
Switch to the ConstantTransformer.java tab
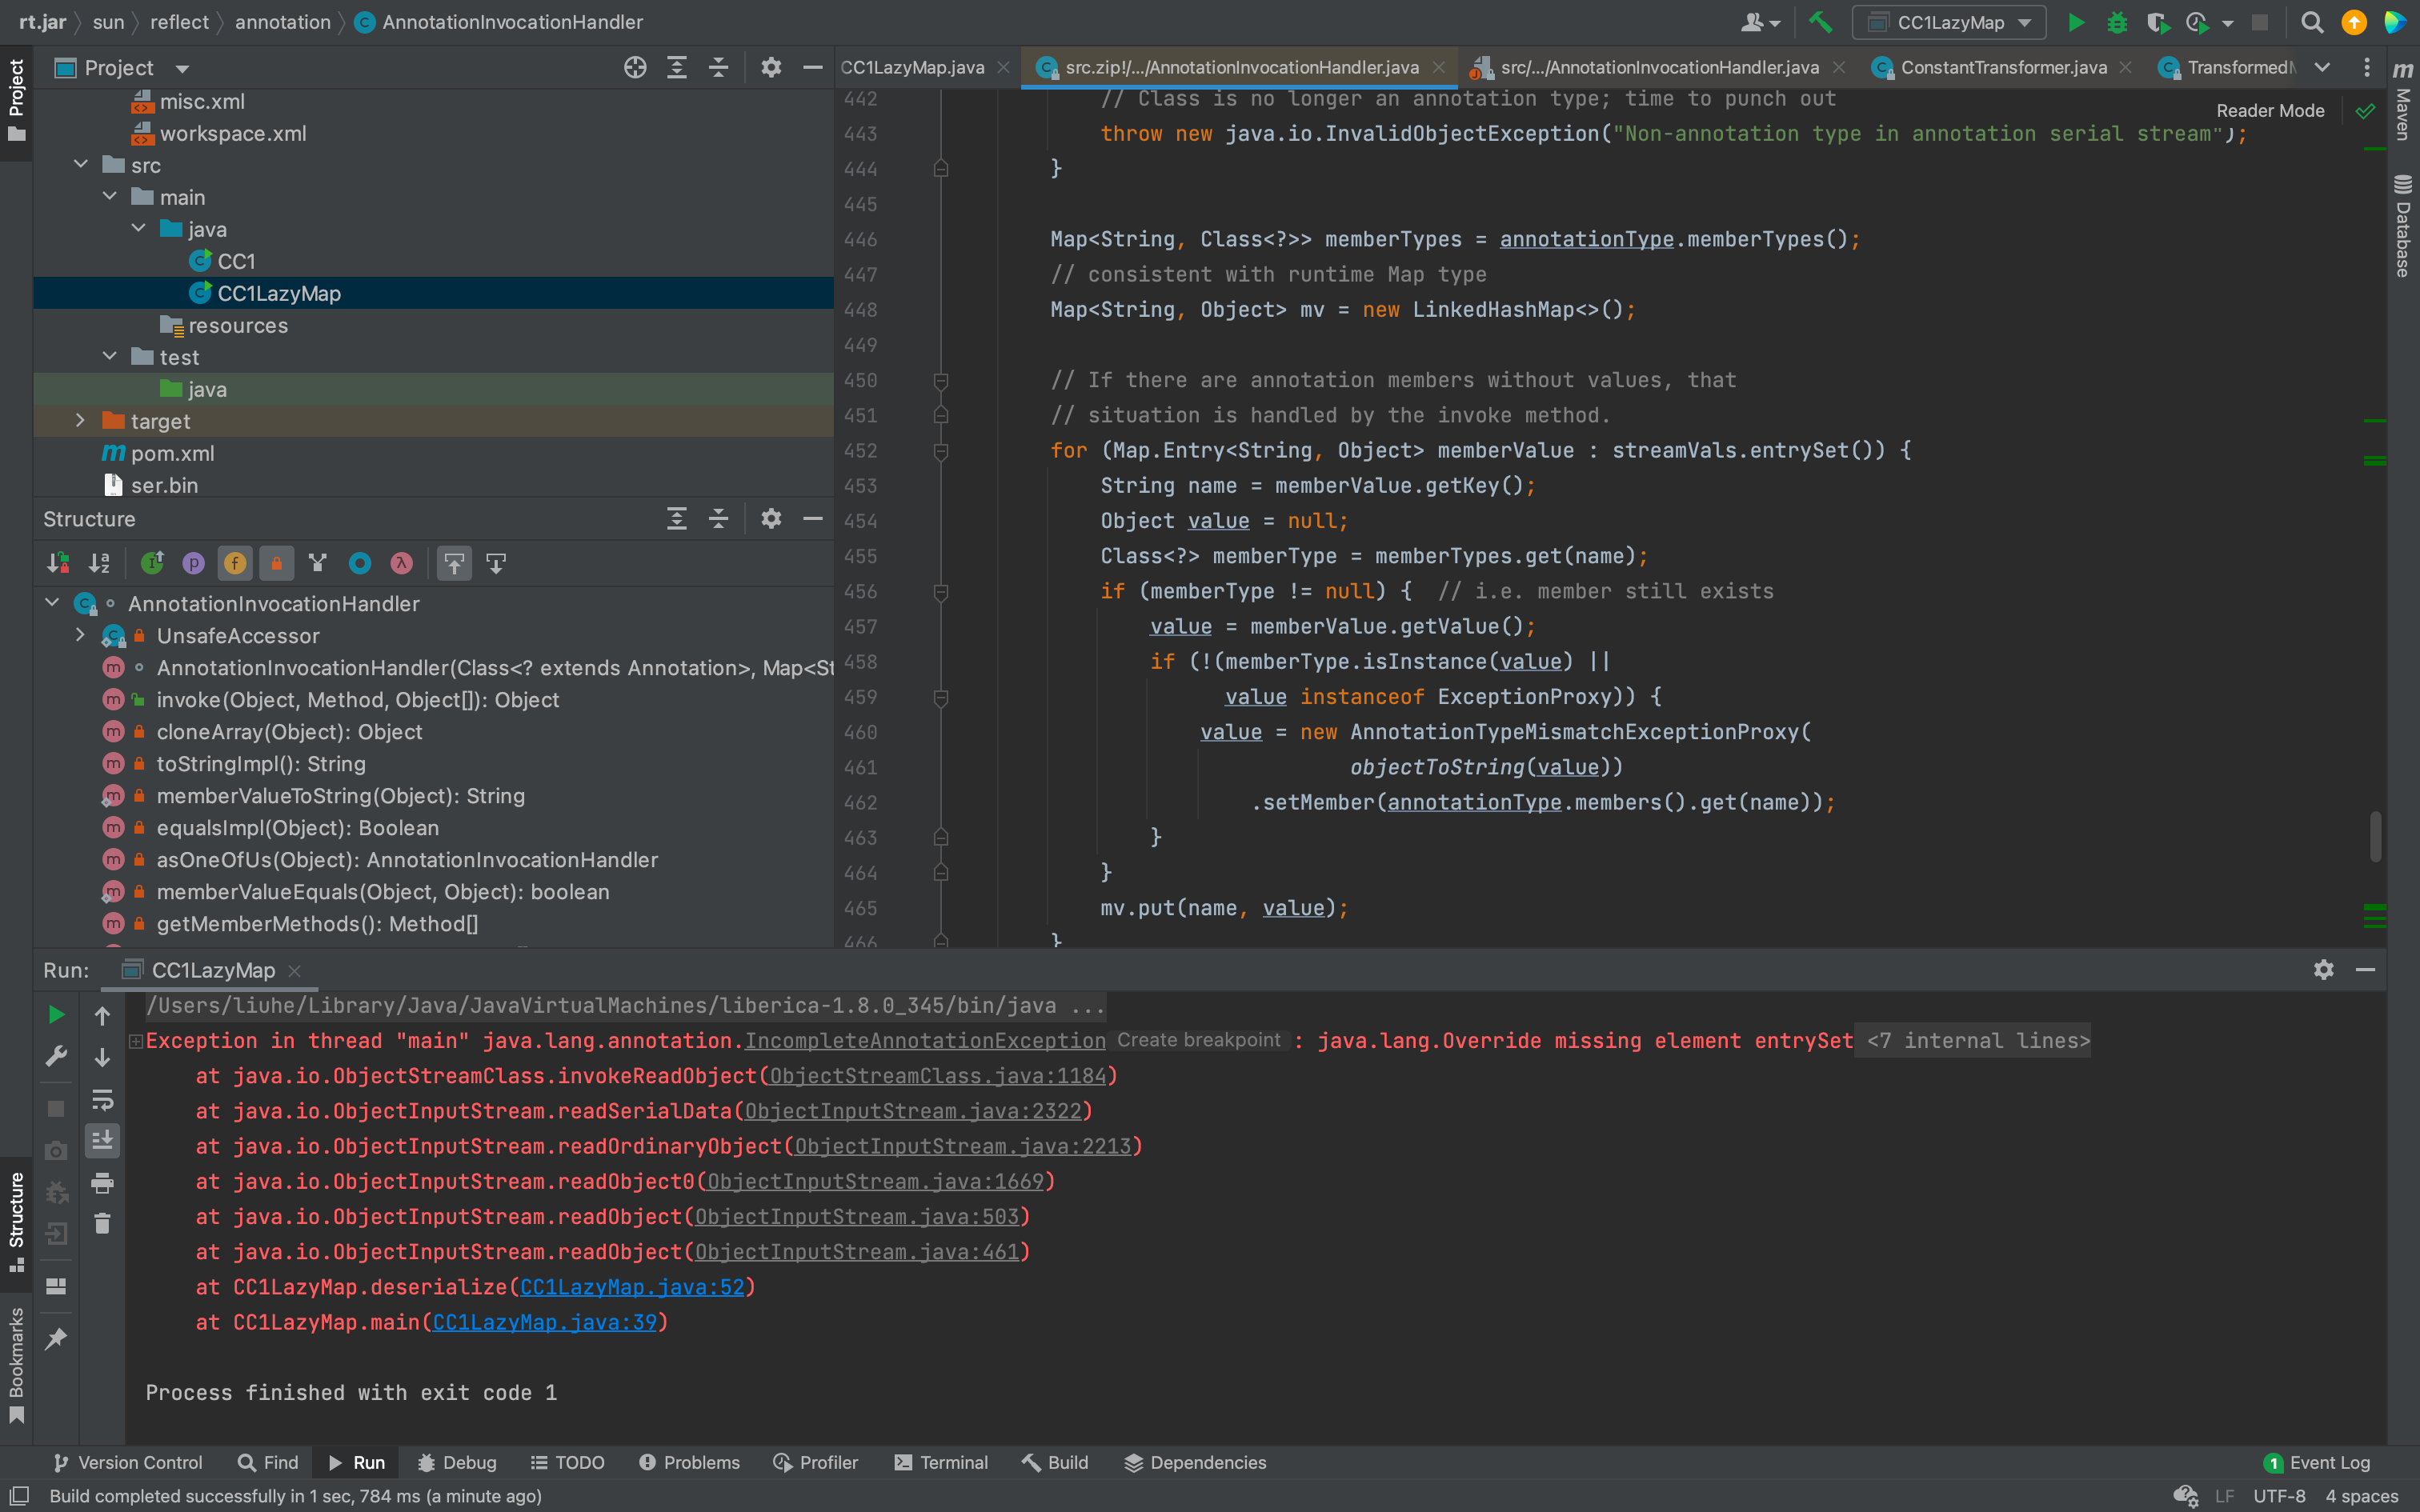tap(2002, 67)
